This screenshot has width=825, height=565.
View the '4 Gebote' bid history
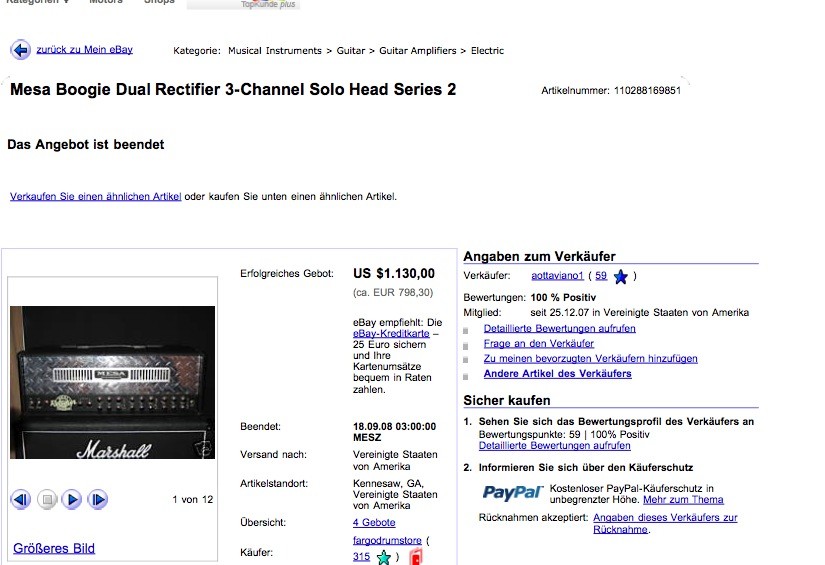(x=374, y=522)
